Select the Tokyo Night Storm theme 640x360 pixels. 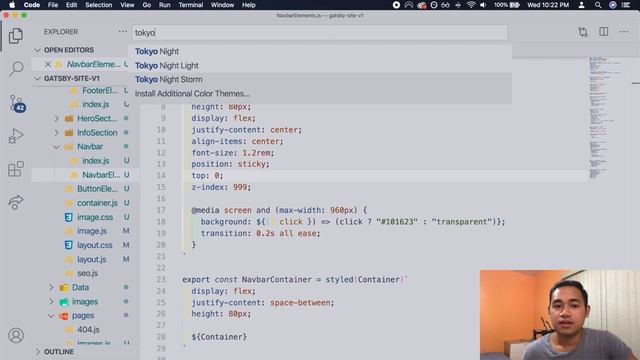pyautogui.click(x=320, y=79)
